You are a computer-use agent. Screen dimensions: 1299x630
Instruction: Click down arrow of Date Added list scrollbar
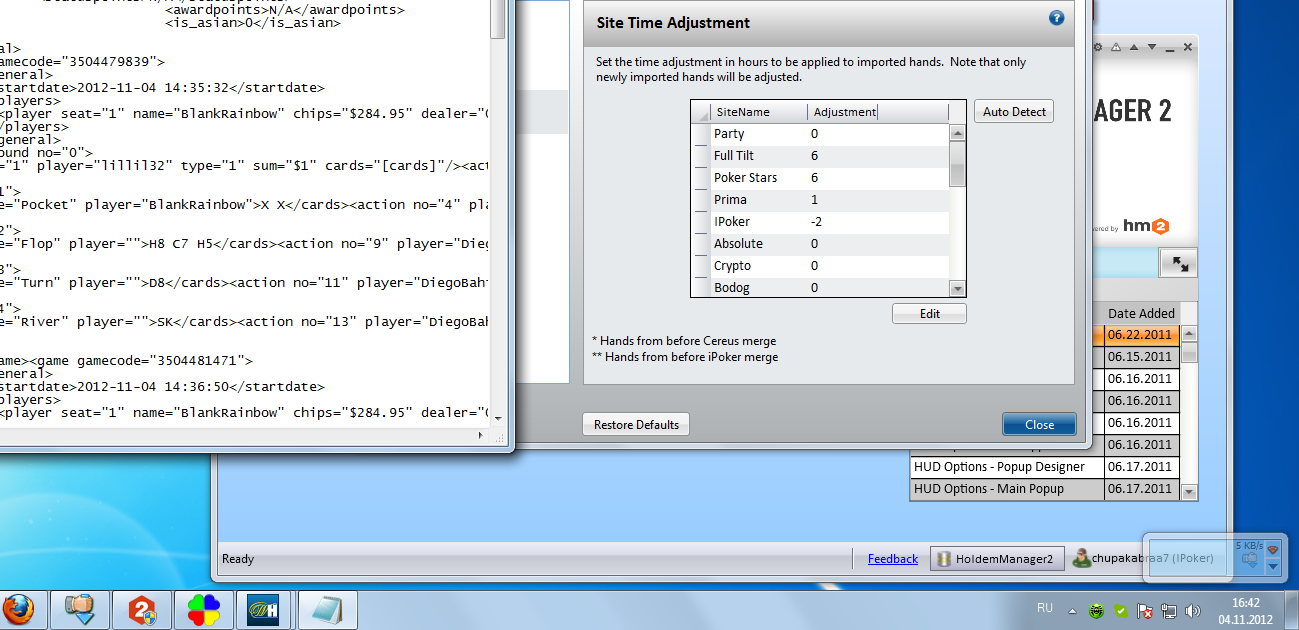[1189, 491]
